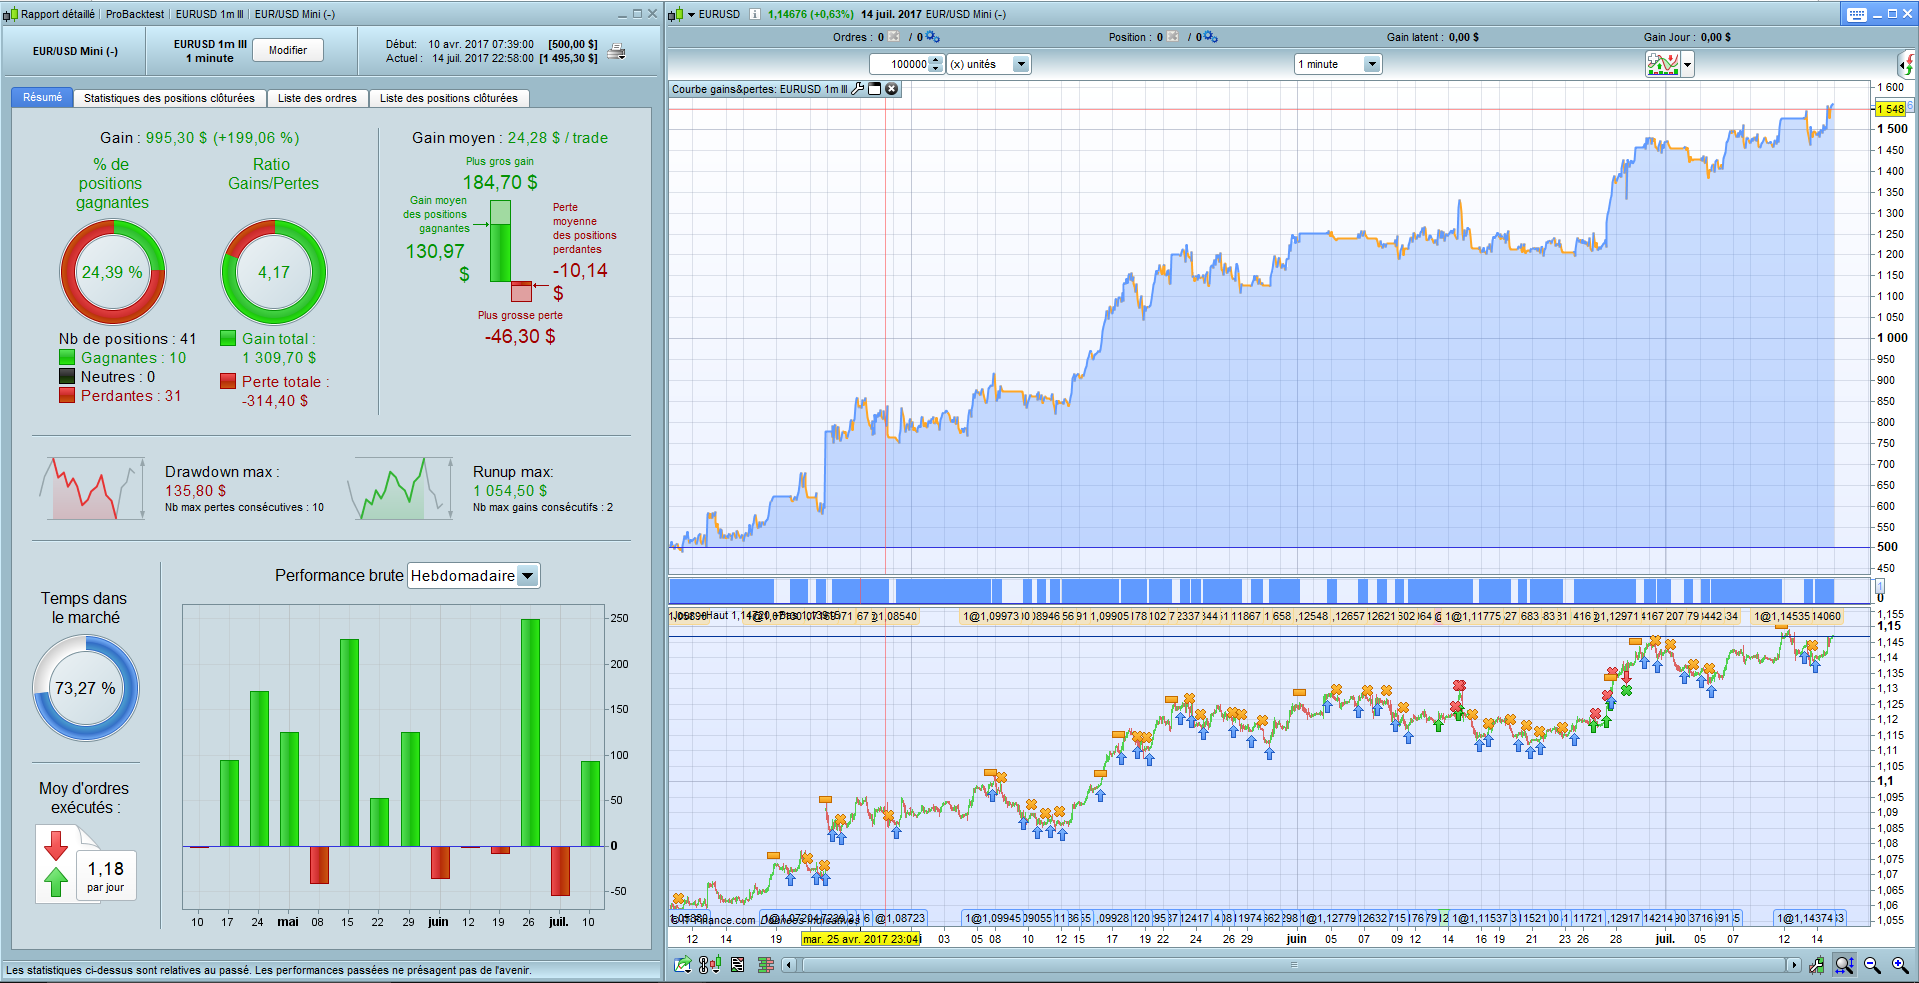Click the red-green horizontal bars icon in bottom toolbar
This screenshot has height=983, width=1919.
coord(766,965)
